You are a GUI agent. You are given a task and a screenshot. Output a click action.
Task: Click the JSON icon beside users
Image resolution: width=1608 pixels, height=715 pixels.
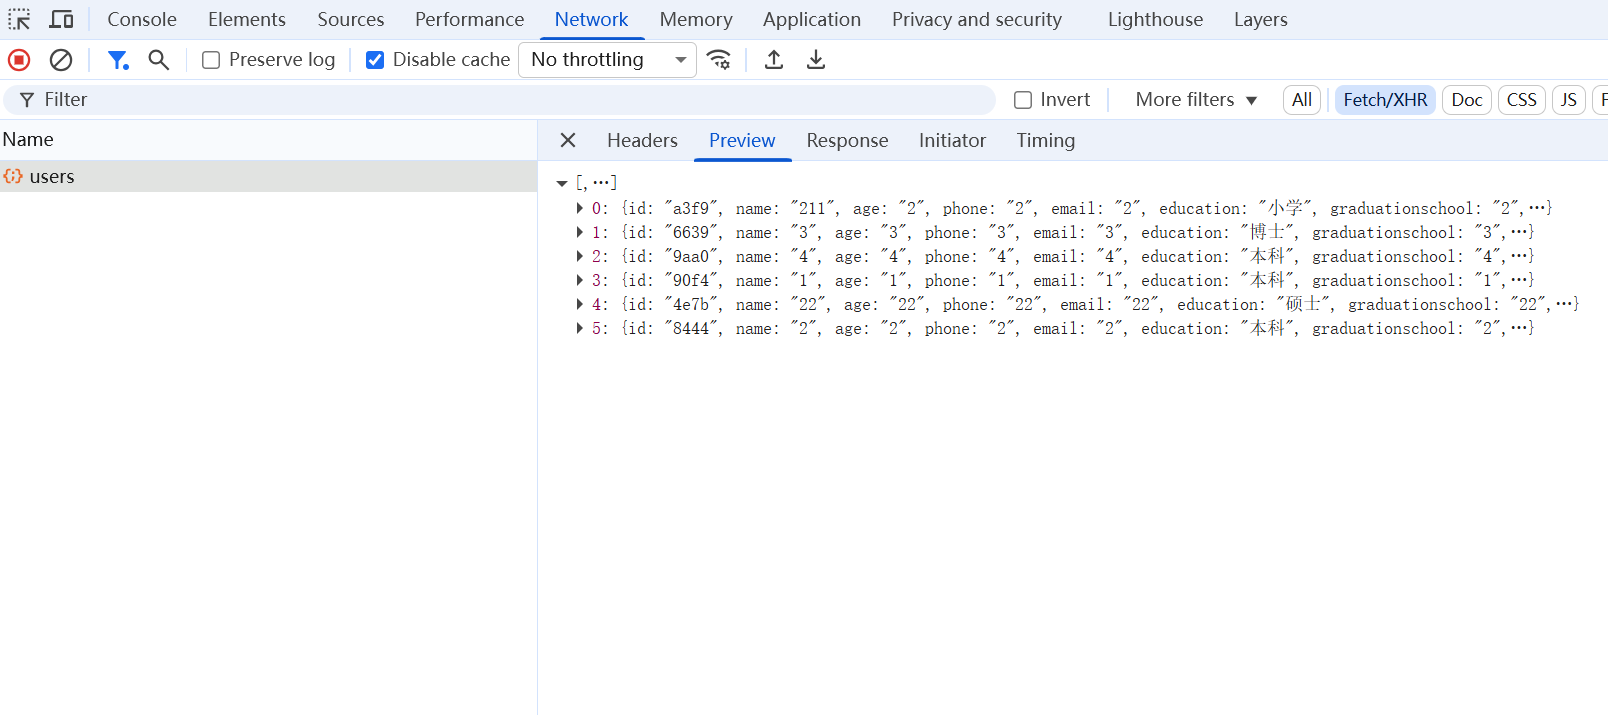tap(13, 176)
